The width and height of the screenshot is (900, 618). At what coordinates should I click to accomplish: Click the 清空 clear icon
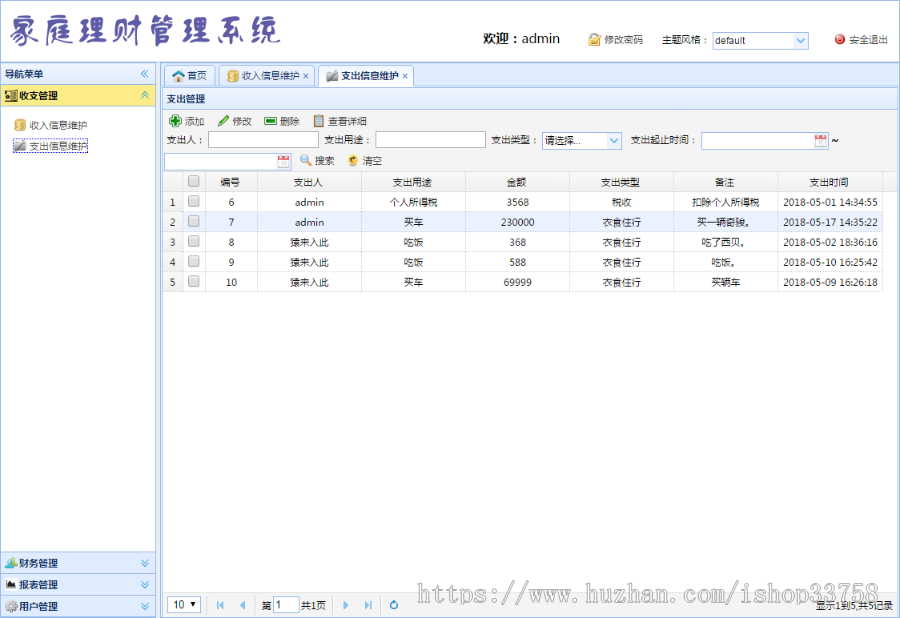(353, 161)
